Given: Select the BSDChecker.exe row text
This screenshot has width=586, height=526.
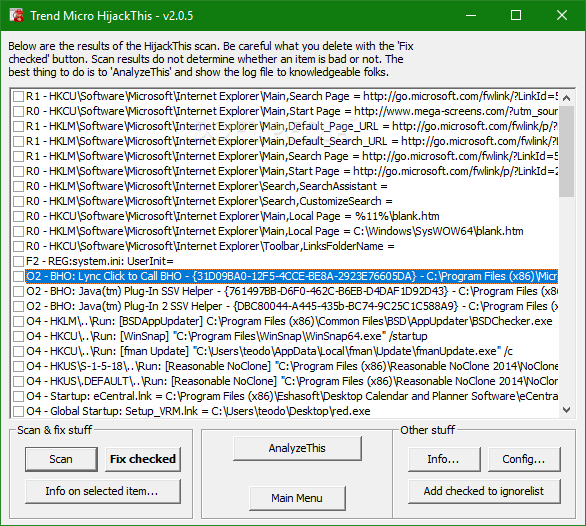Looking at the screenshot, I should tap(289, 321).
